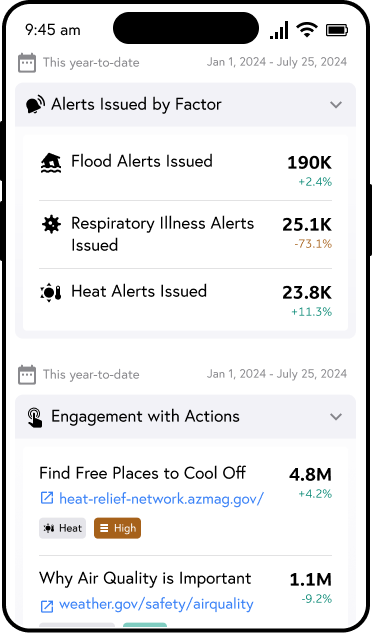The image size is (372, 633).
Task: Click external link icon before heat-relief-network URL
Action: [x=47, y=498]
